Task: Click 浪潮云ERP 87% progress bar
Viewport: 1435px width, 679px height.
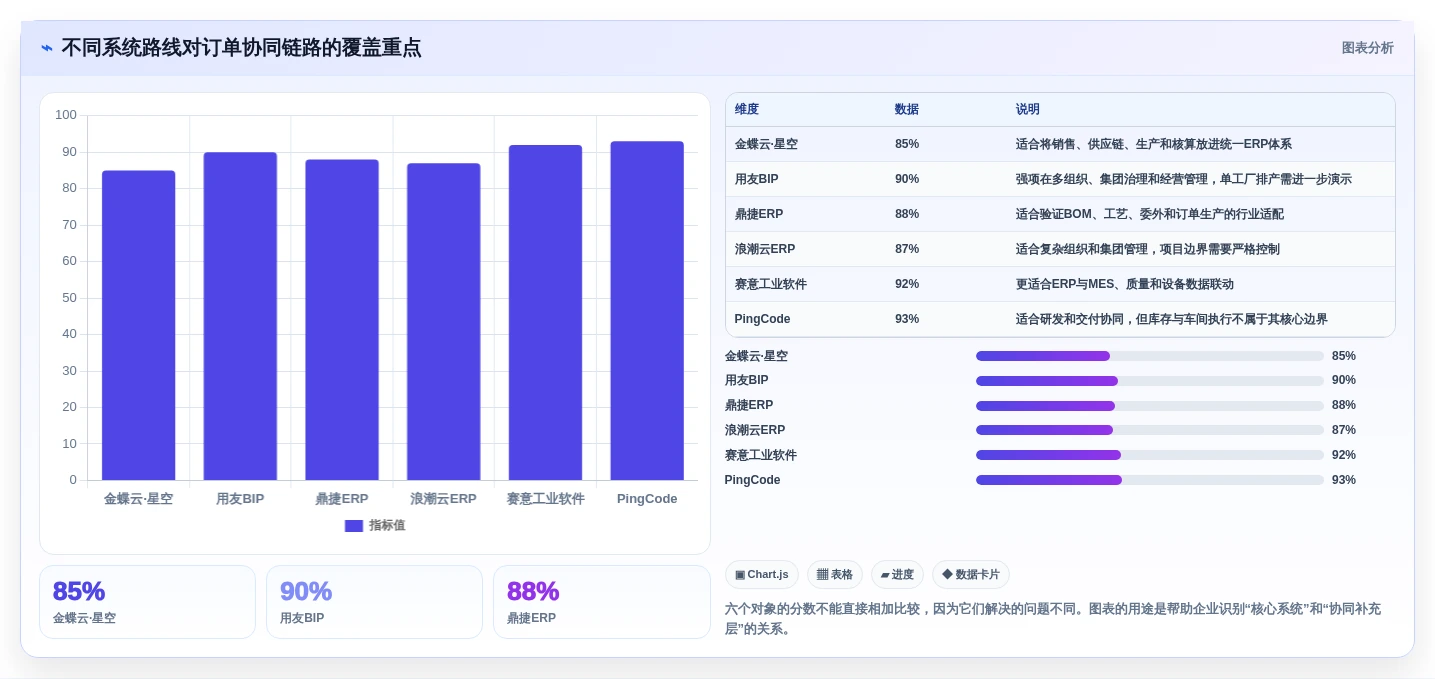Action: coord(1150,431)
